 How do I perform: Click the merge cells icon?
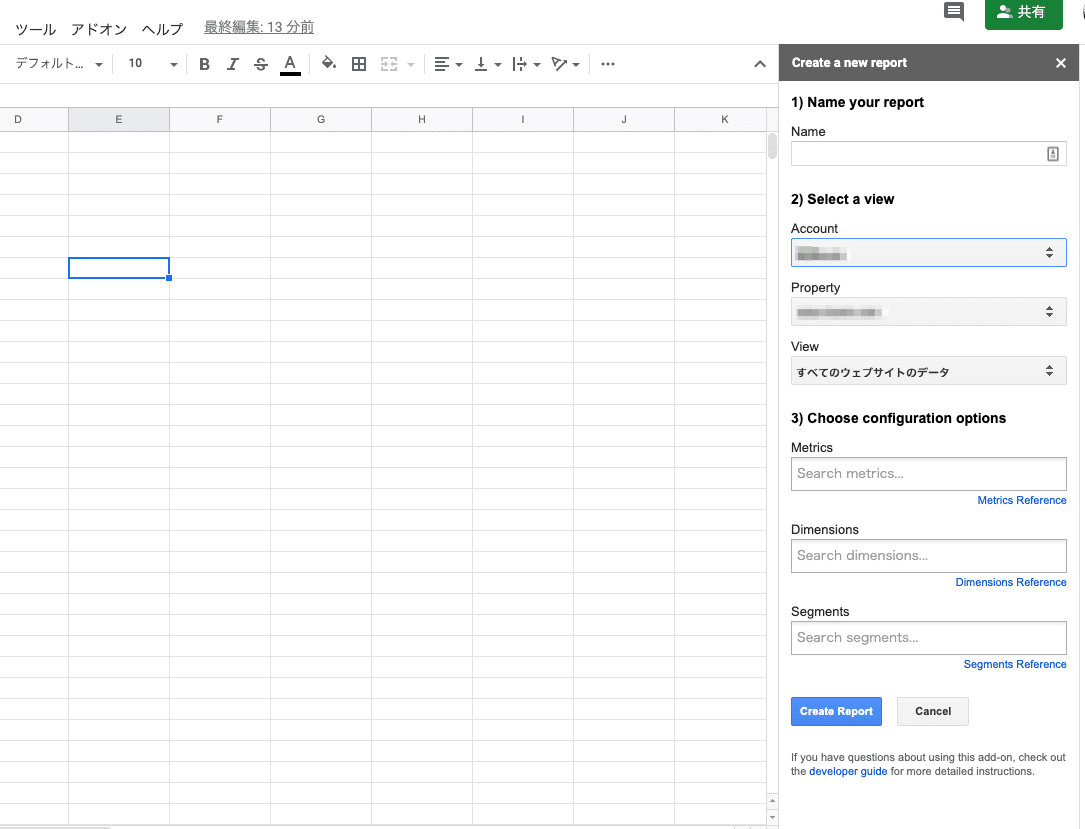click(389, 64)
